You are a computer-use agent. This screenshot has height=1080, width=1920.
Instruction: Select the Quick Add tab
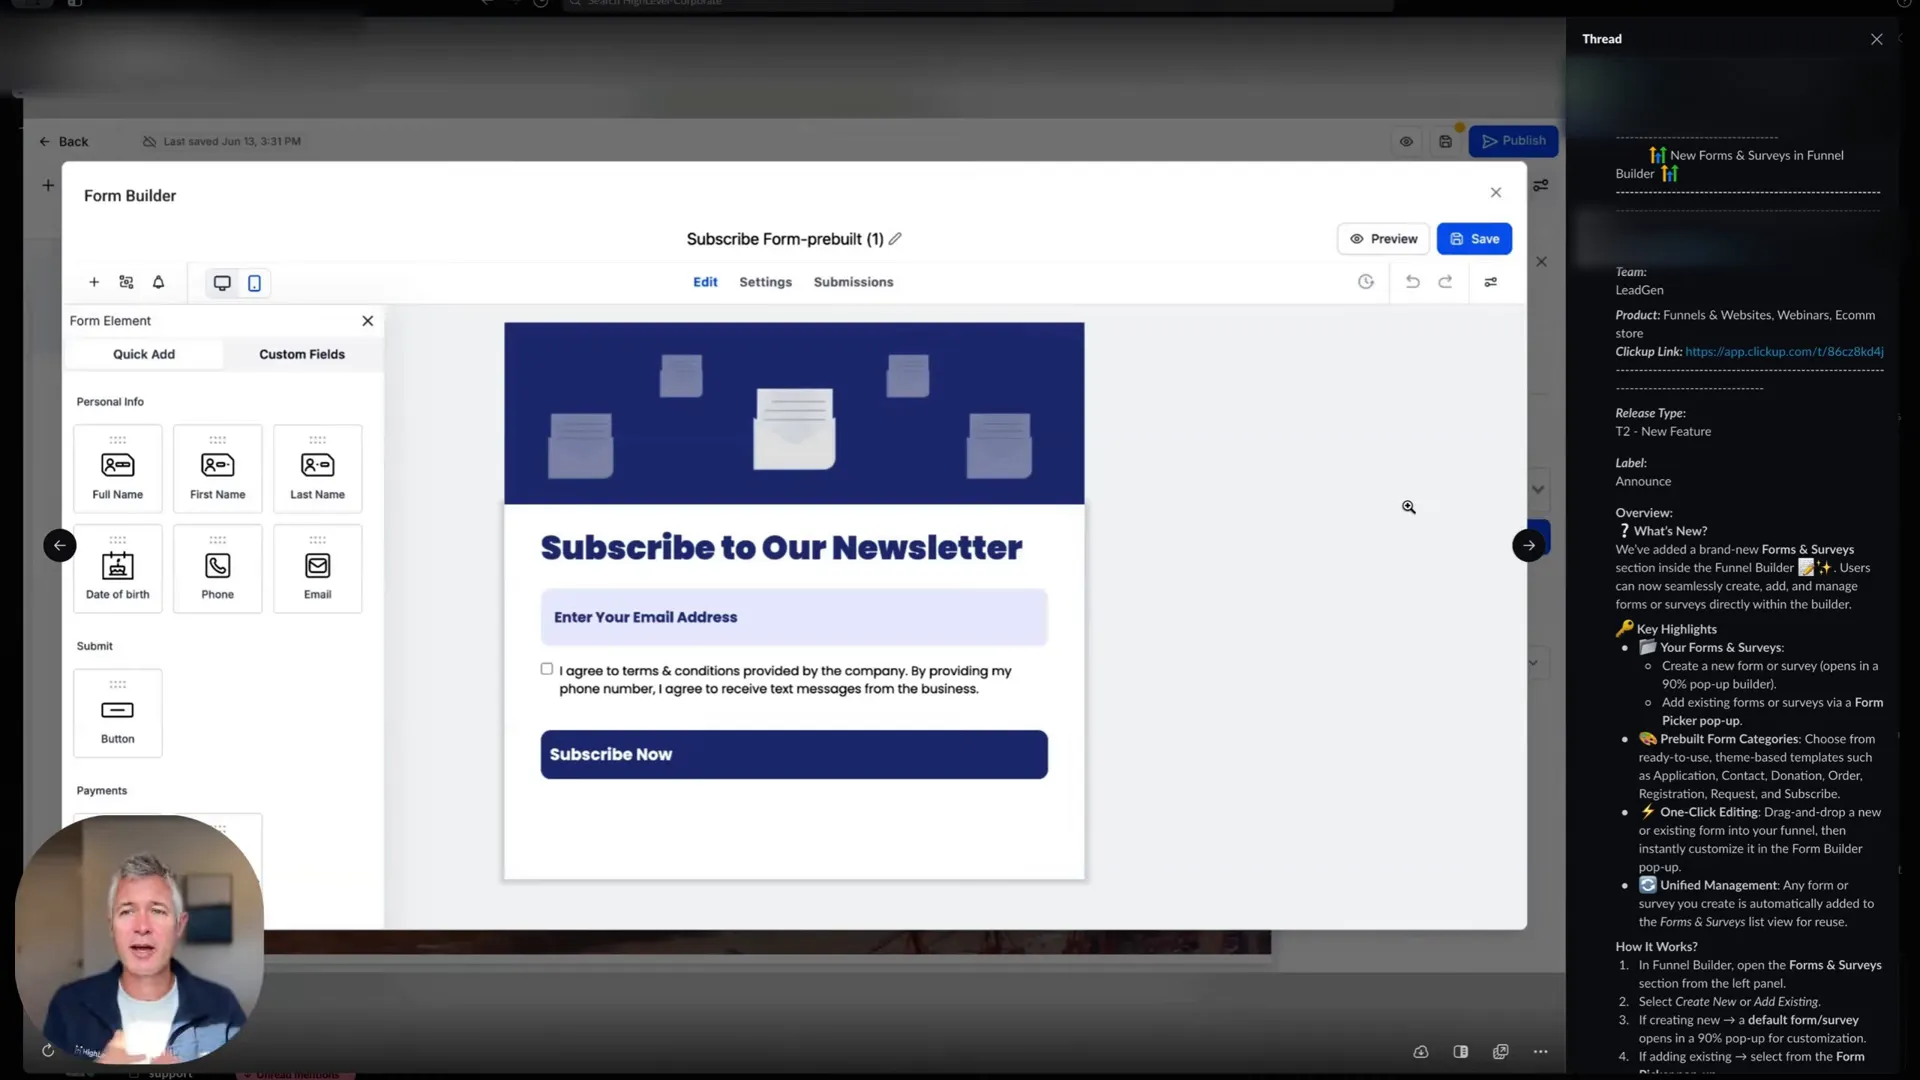[144, 354]
